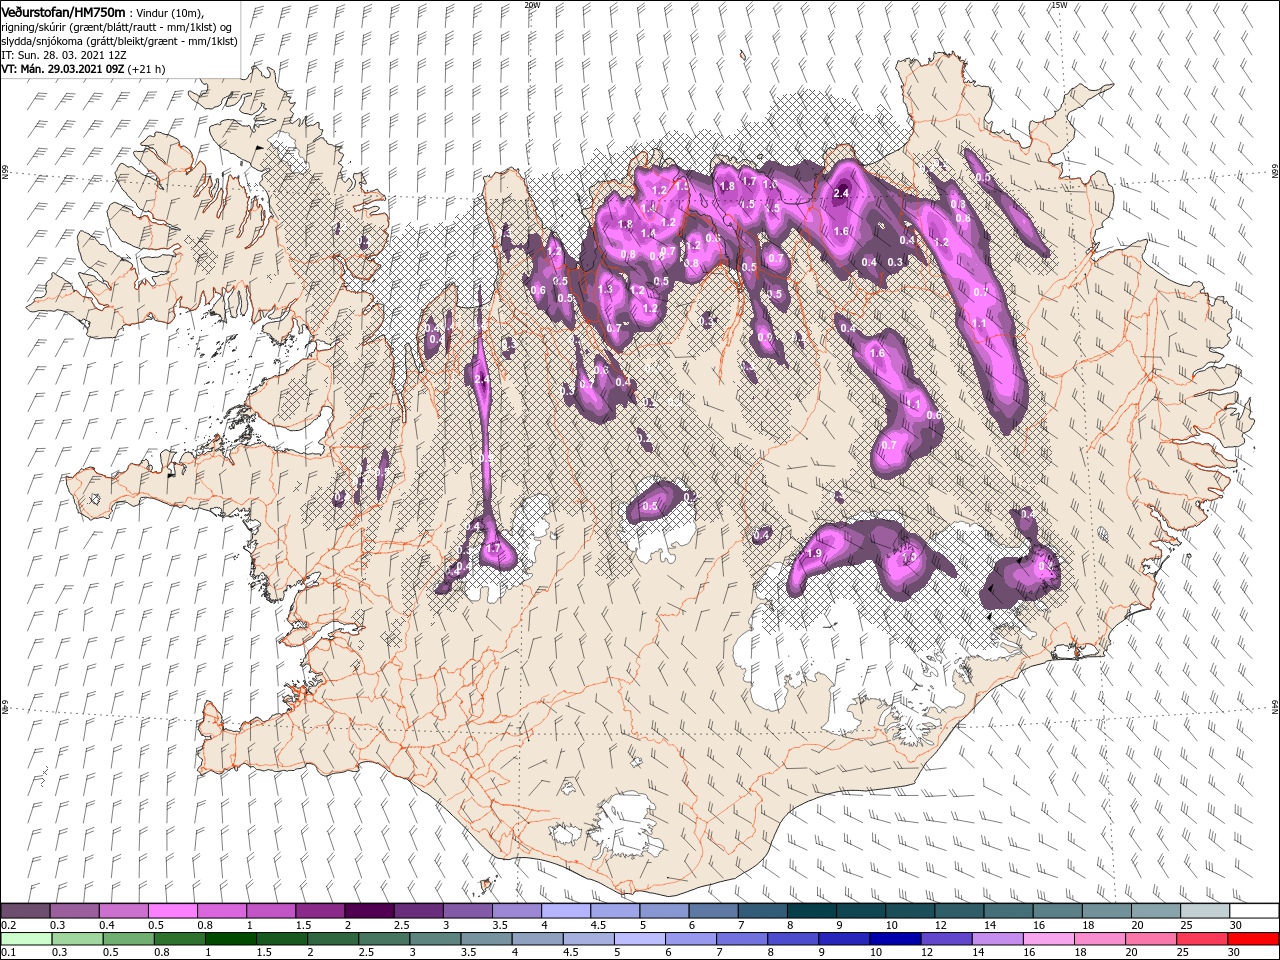This screenshot has height=960, width=1280.
Task: Select the white 30 swatch in snow scale
Action: coord(1255,911)
